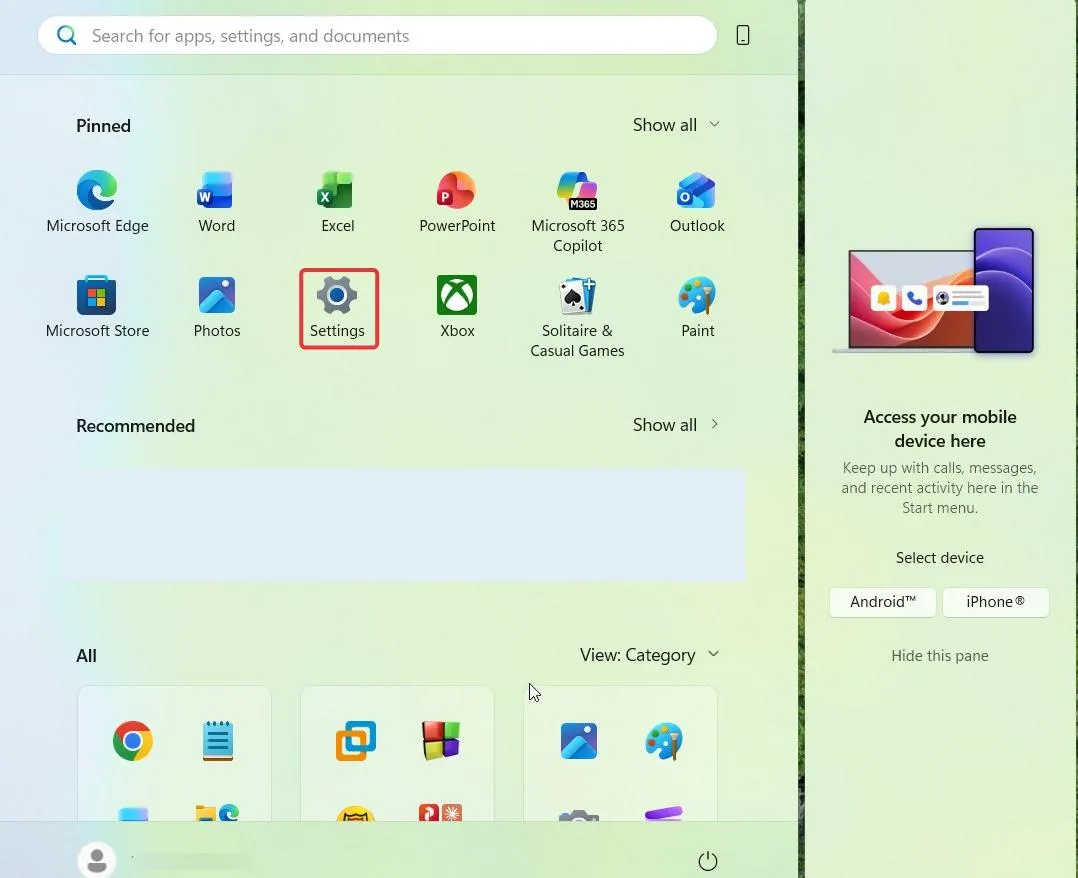Image resolution: width=1078 pixels, height=878 pixels.
Task: Launch the Xbox app
Action: [x=456, y=307]
